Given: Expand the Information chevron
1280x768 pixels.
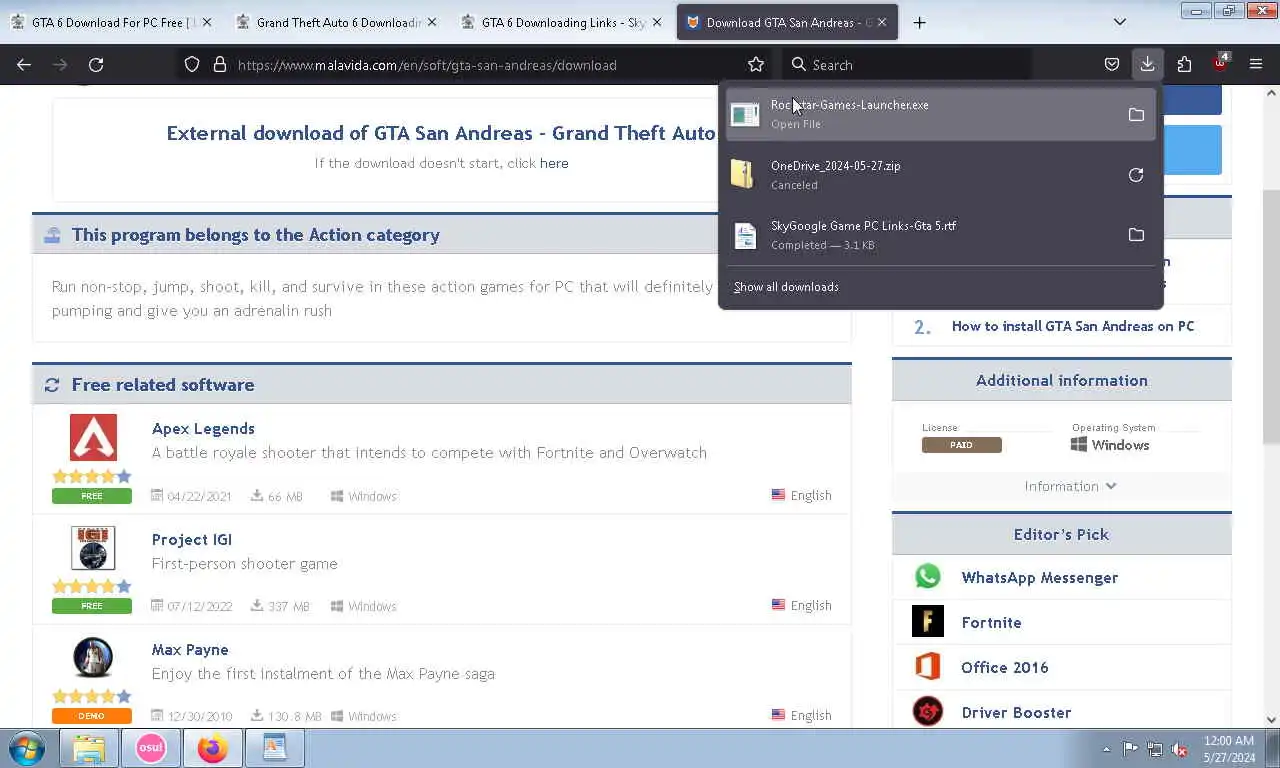Looking at the screenshot, I should coord(1110,486).
